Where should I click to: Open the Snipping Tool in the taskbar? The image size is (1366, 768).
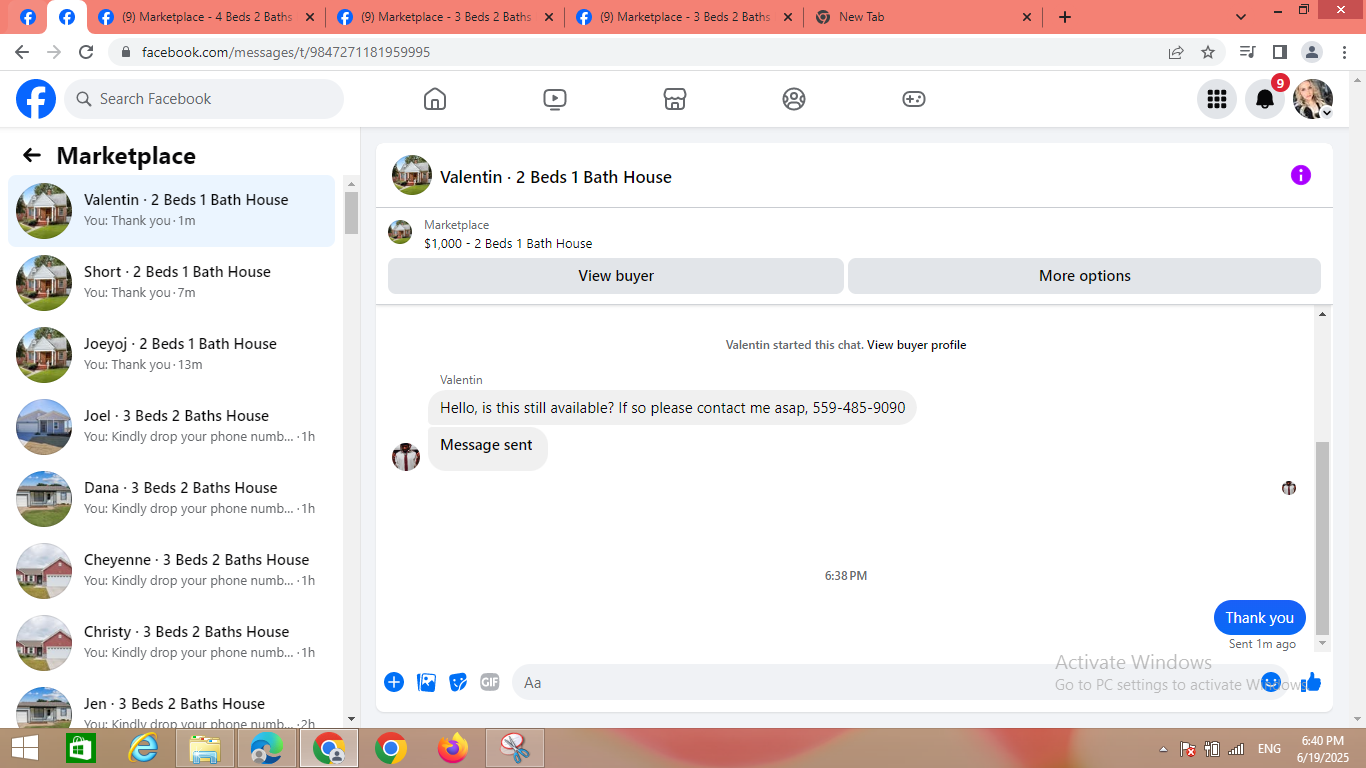[x=515, y=748]
